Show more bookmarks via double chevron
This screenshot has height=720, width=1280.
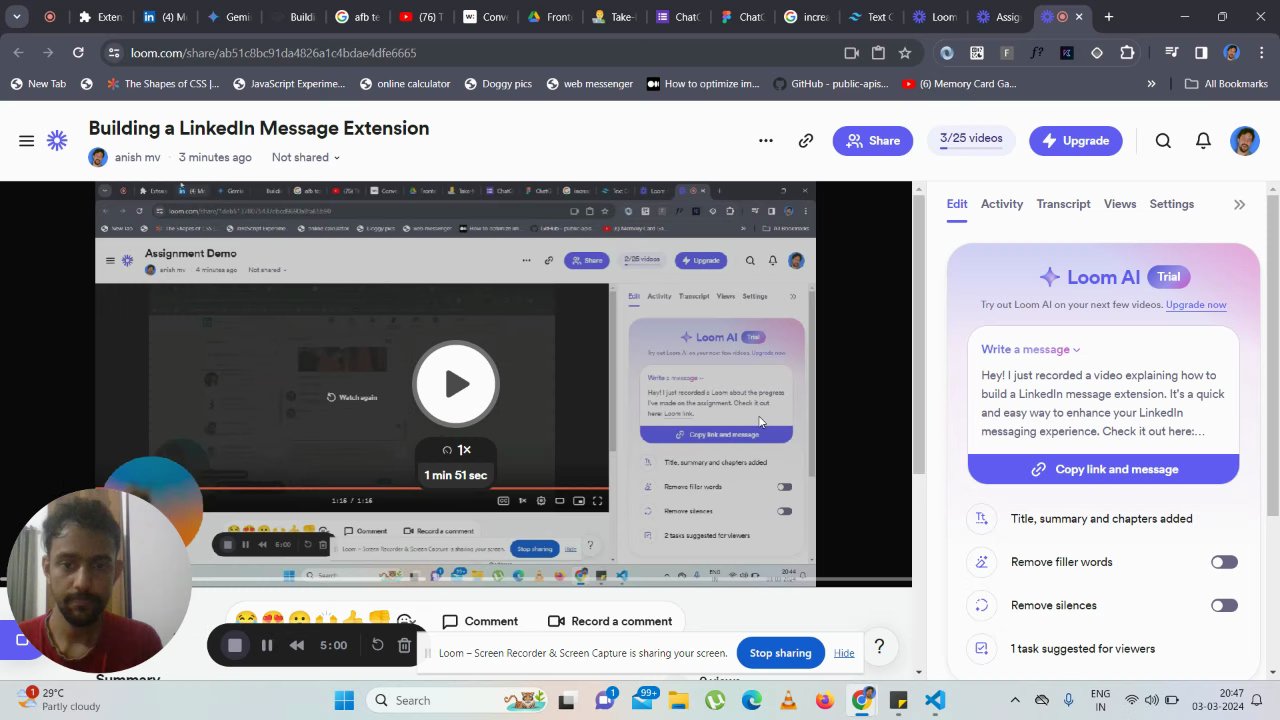click(x=1151, y=84)
